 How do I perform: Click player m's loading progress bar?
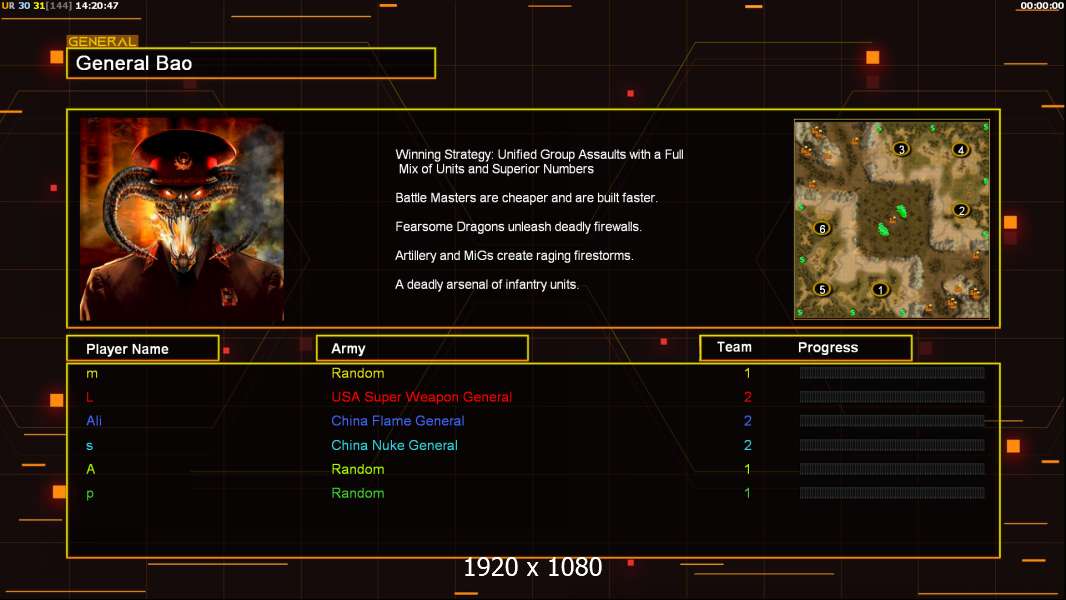[892, 372]
